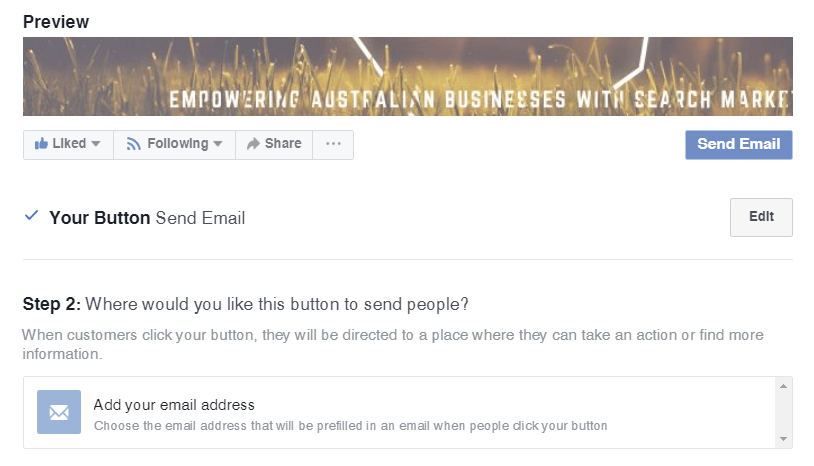
Task: Click the Following button label
Action: click(178, 144)
